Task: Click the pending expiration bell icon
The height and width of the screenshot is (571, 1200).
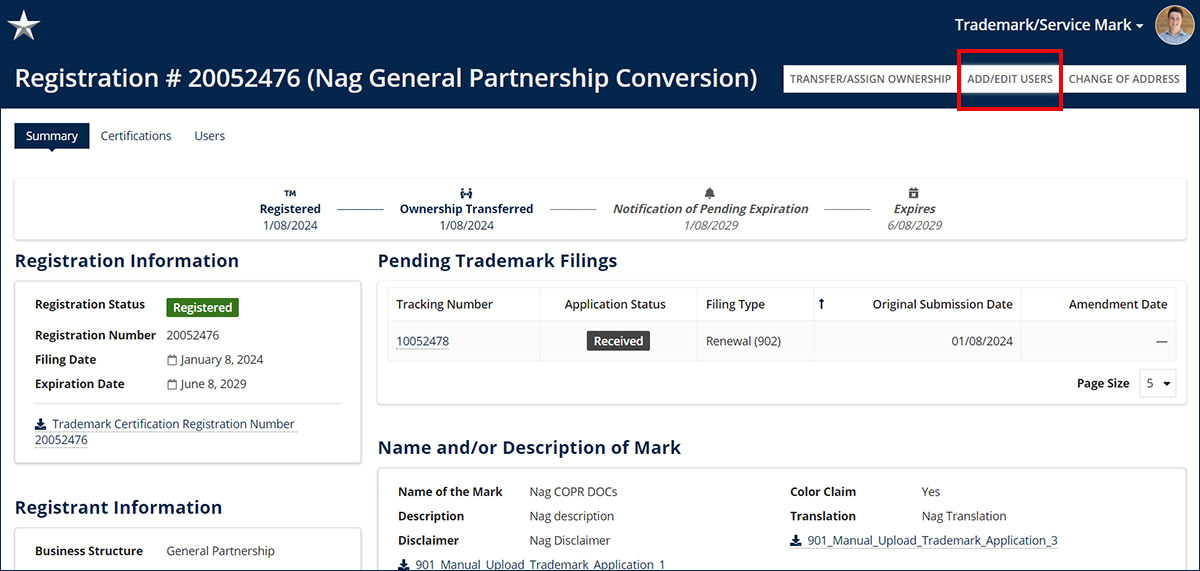Action: 710,193
